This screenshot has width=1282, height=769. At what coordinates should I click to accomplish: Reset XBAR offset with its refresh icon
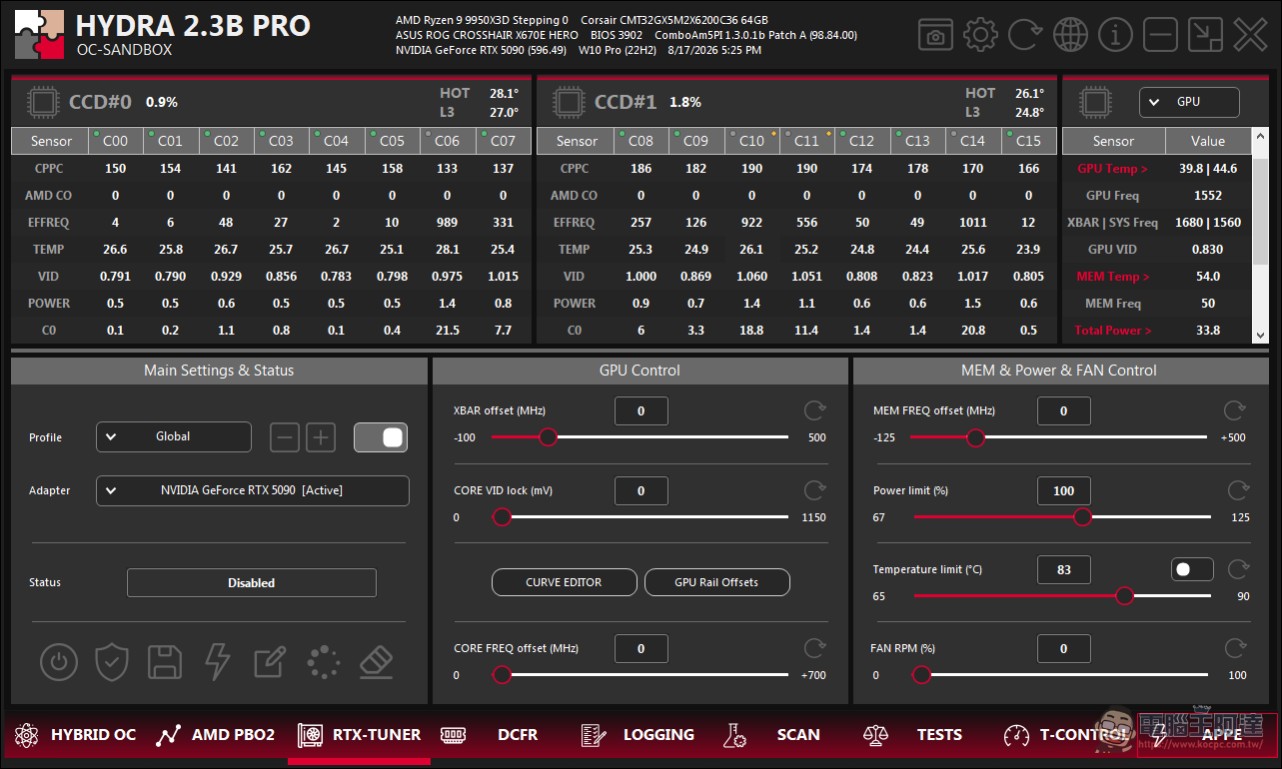(x=815, y=410)
